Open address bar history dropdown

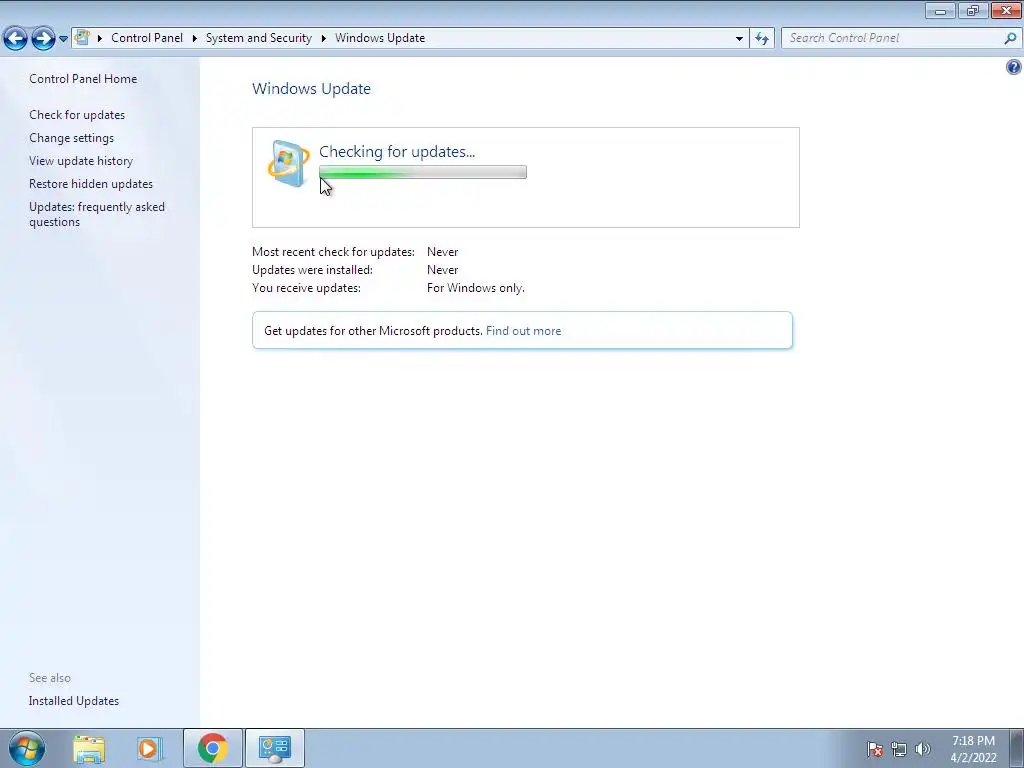739,38
